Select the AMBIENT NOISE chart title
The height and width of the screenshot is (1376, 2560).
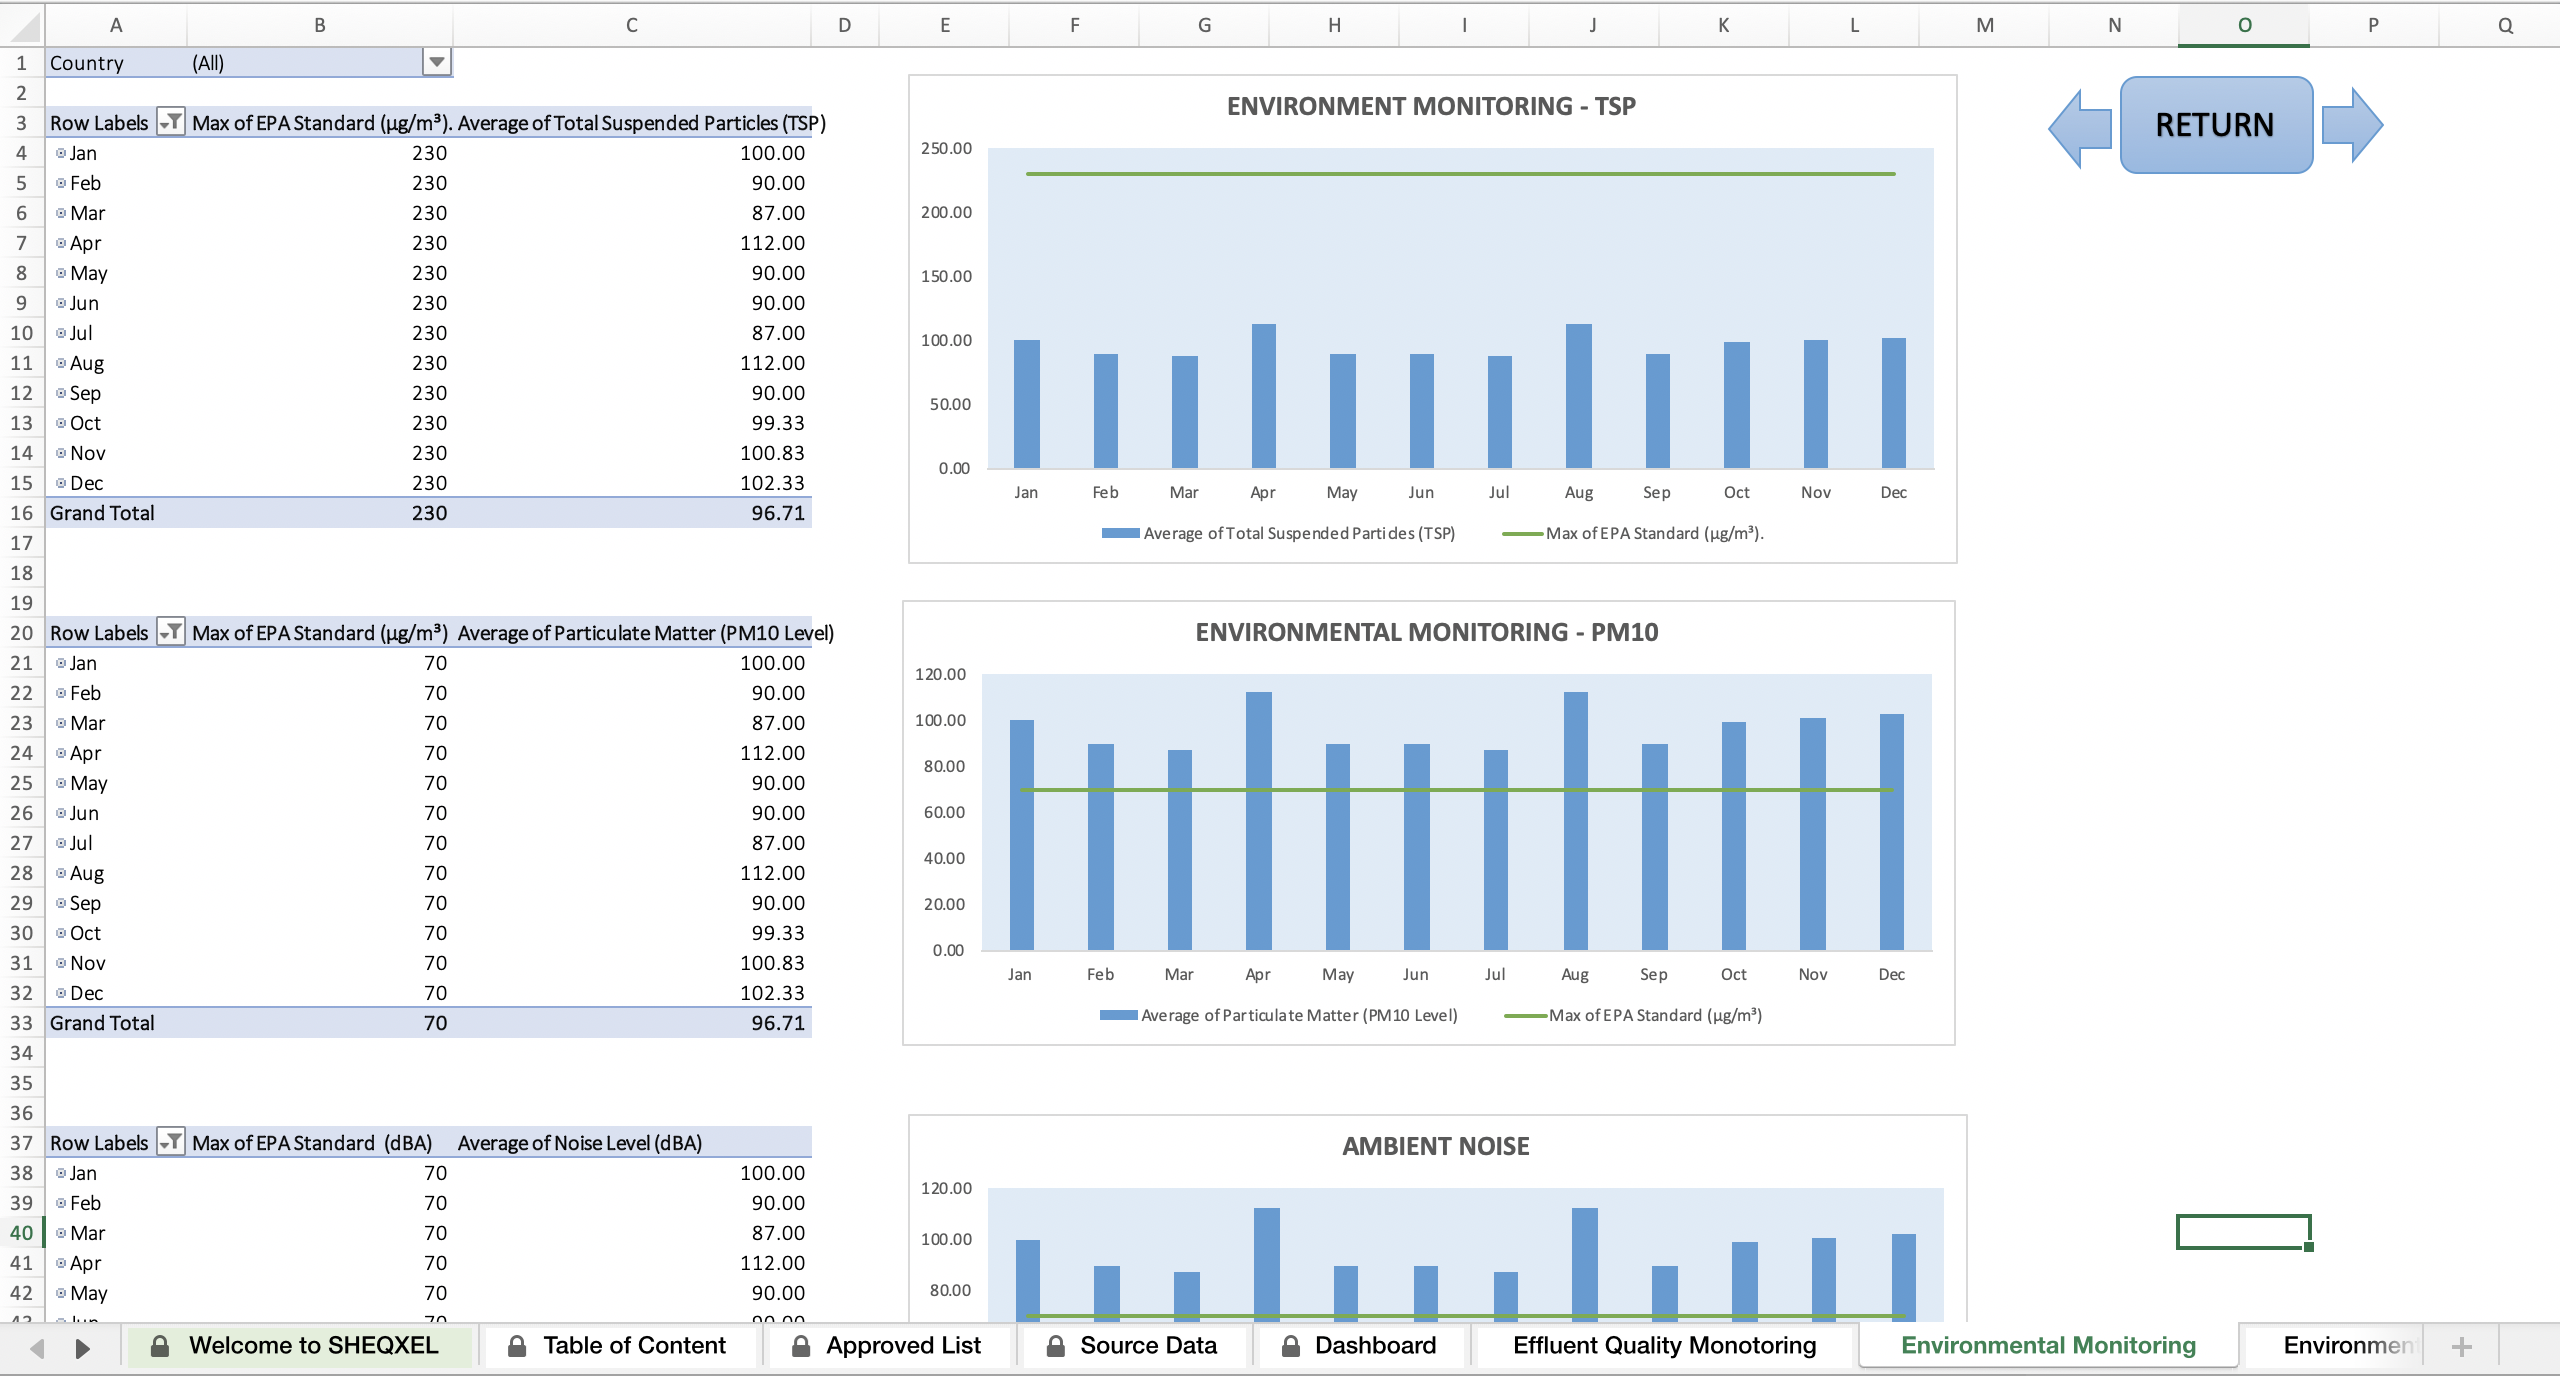[x=1436, y=1146]
